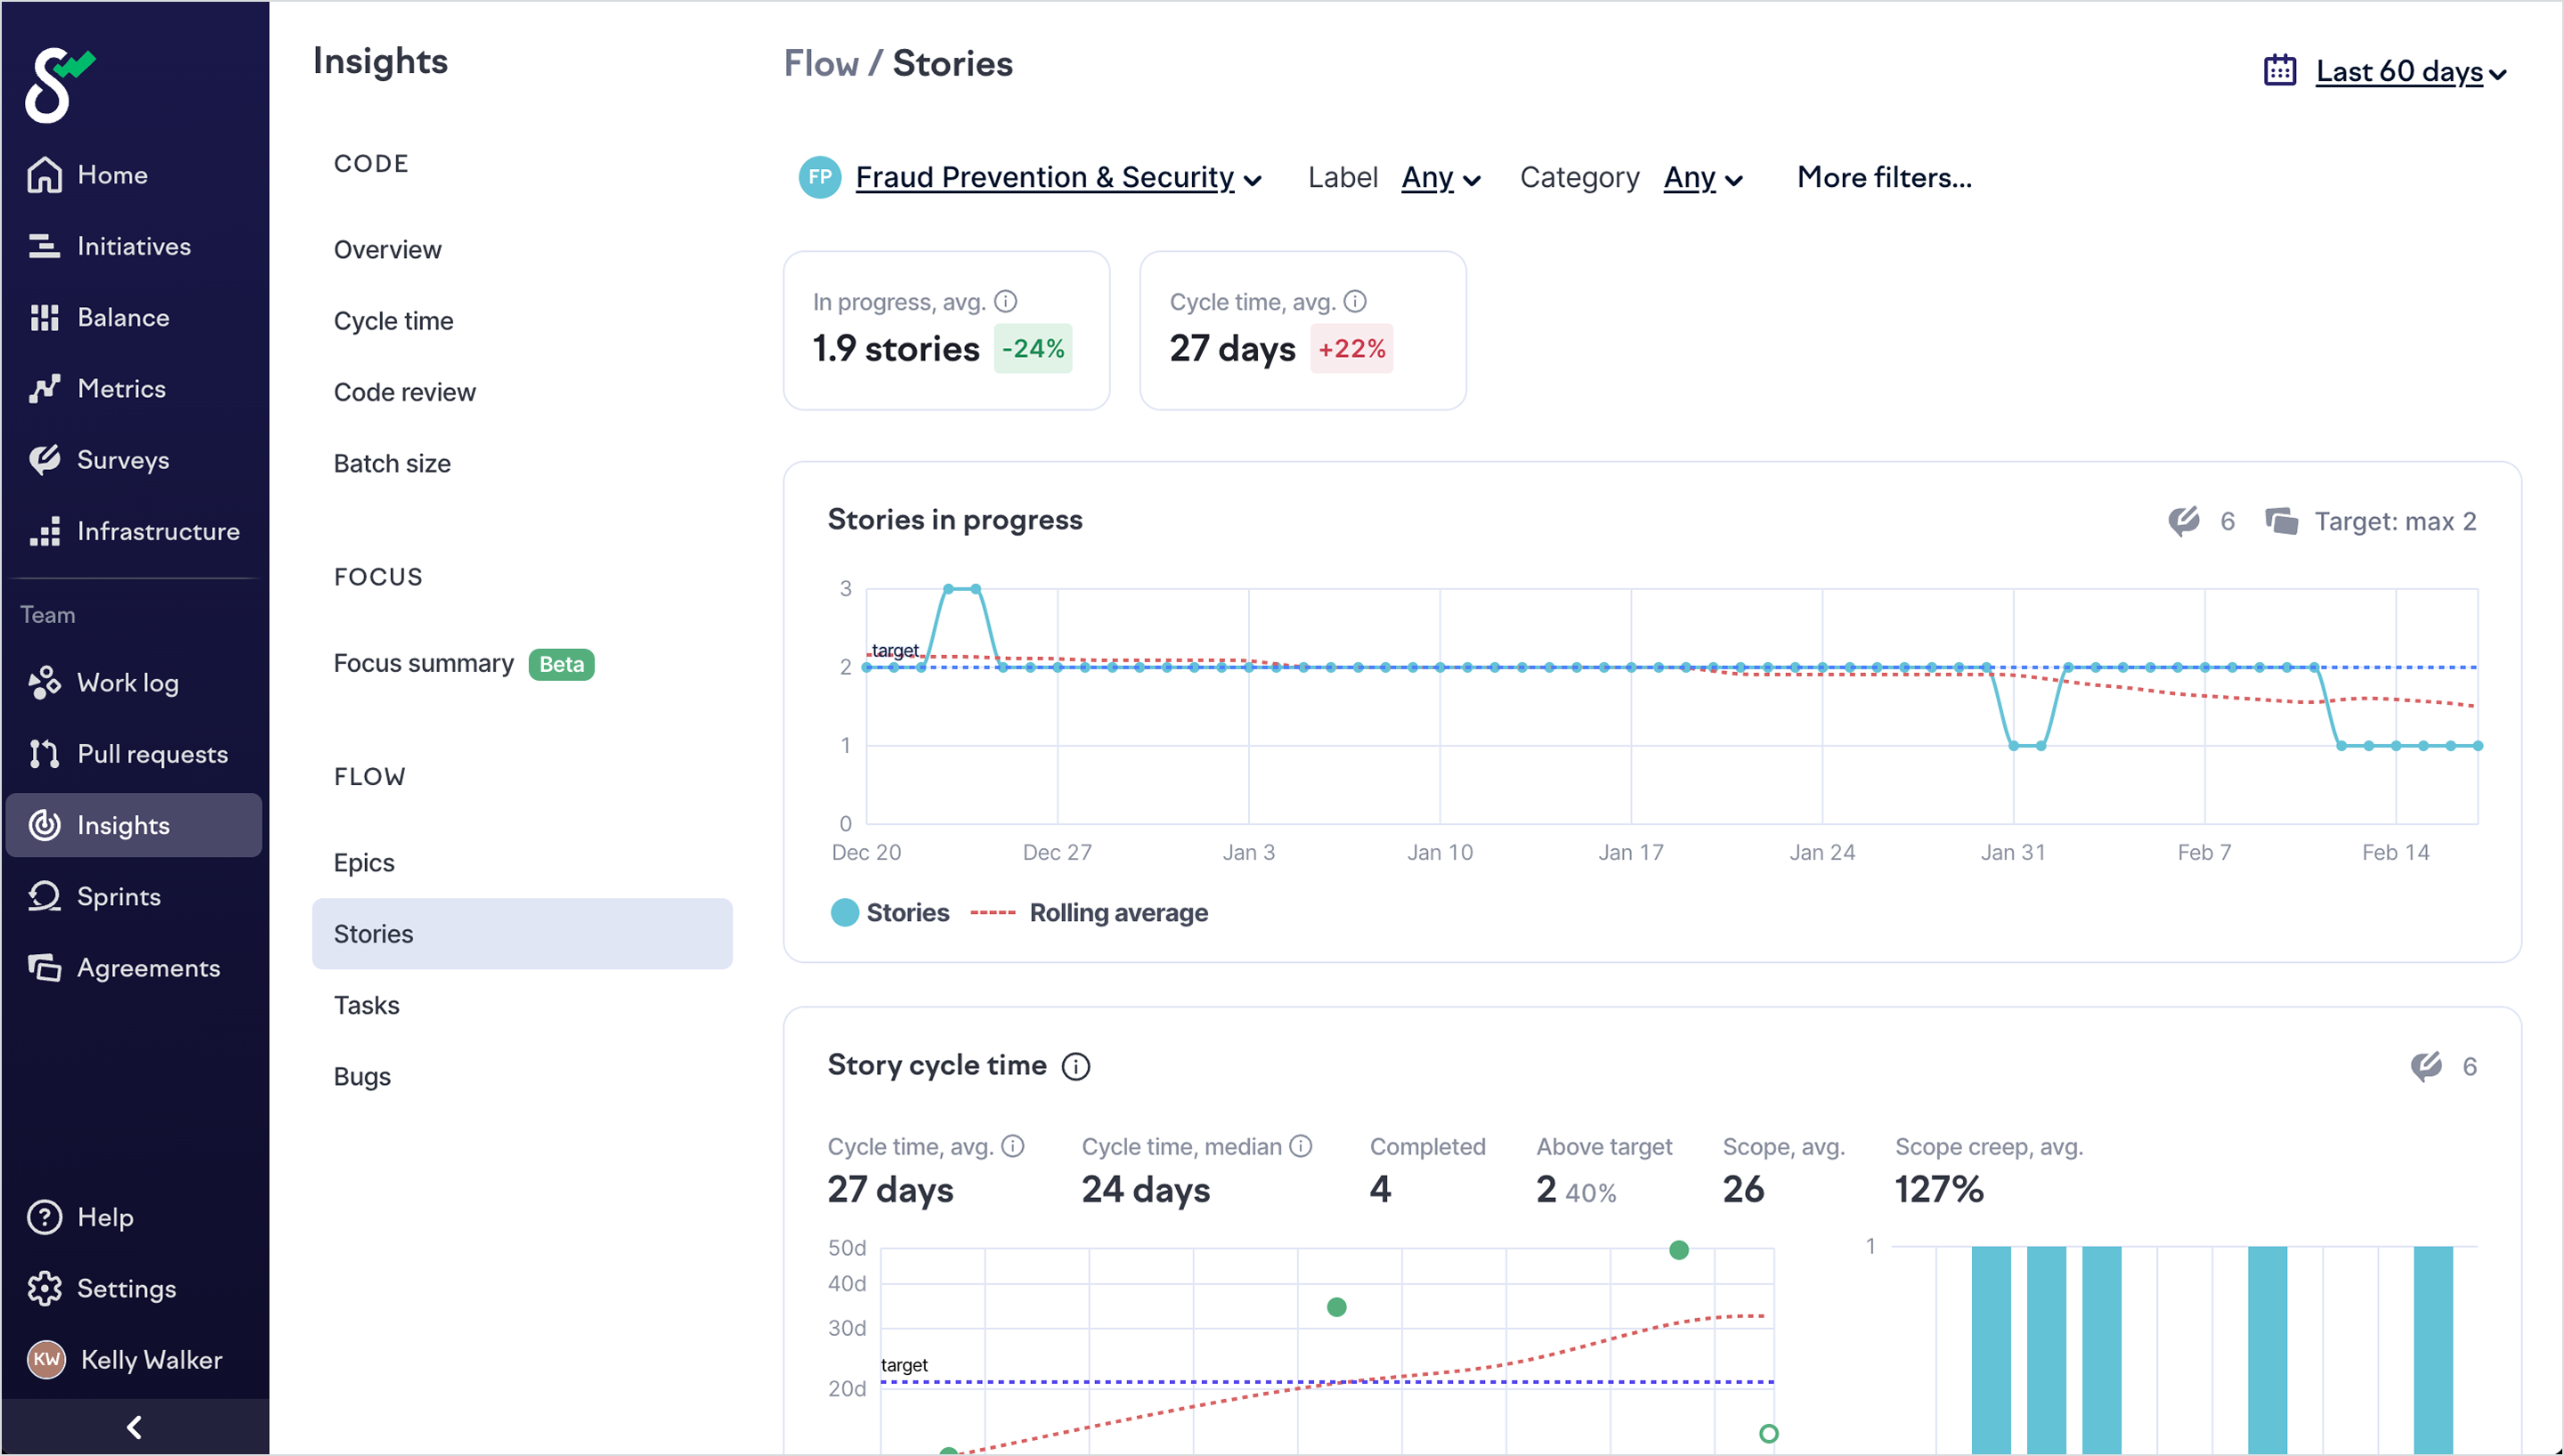Image resolution: width=2564 pixels, height=1456 pixels.
Task: Collapse sidebar with the left chevron
Action: pyautogui.click(x=134, y=1427)
